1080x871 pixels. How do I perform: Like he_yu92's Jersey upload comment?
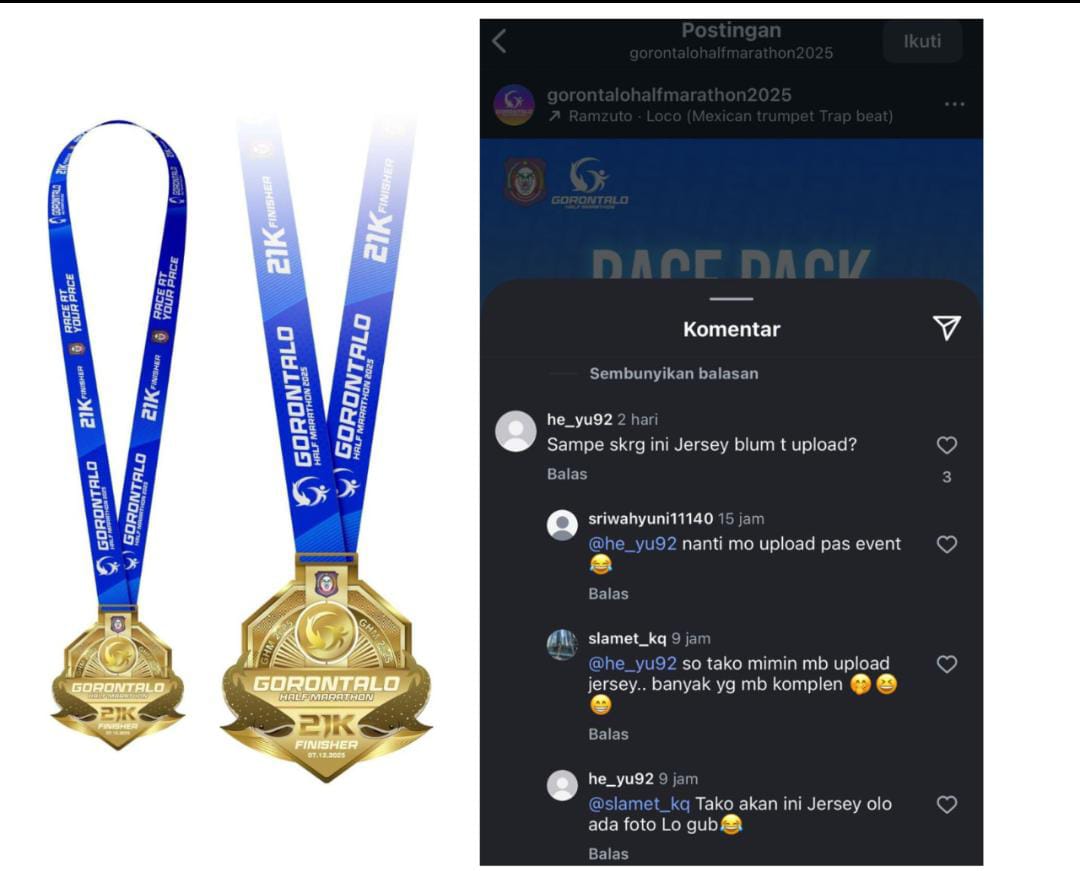point(946,445)
